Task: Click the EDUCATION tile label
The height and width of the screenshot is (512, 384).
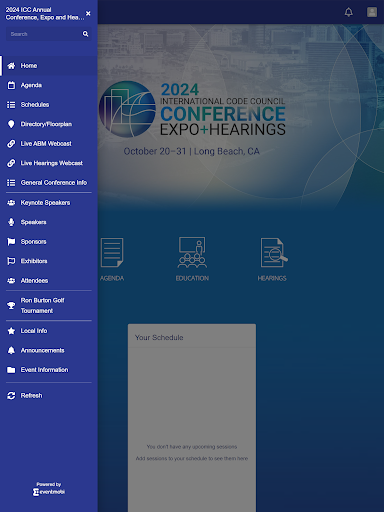Action: click(x=192, y=278)
